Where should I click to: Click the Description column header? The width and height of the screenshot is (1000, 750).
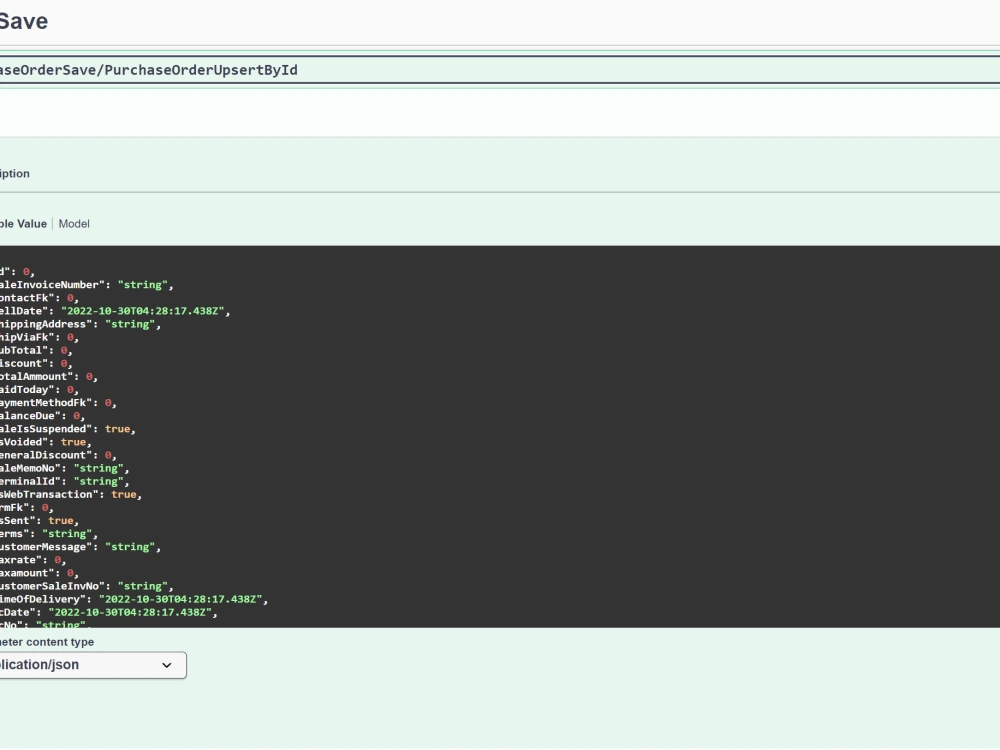point(15,173)
